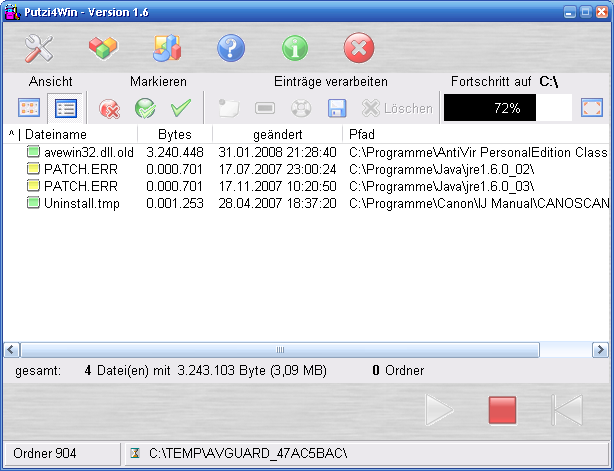Click the hourglass icon in the status bar

(x=135, y=453)
